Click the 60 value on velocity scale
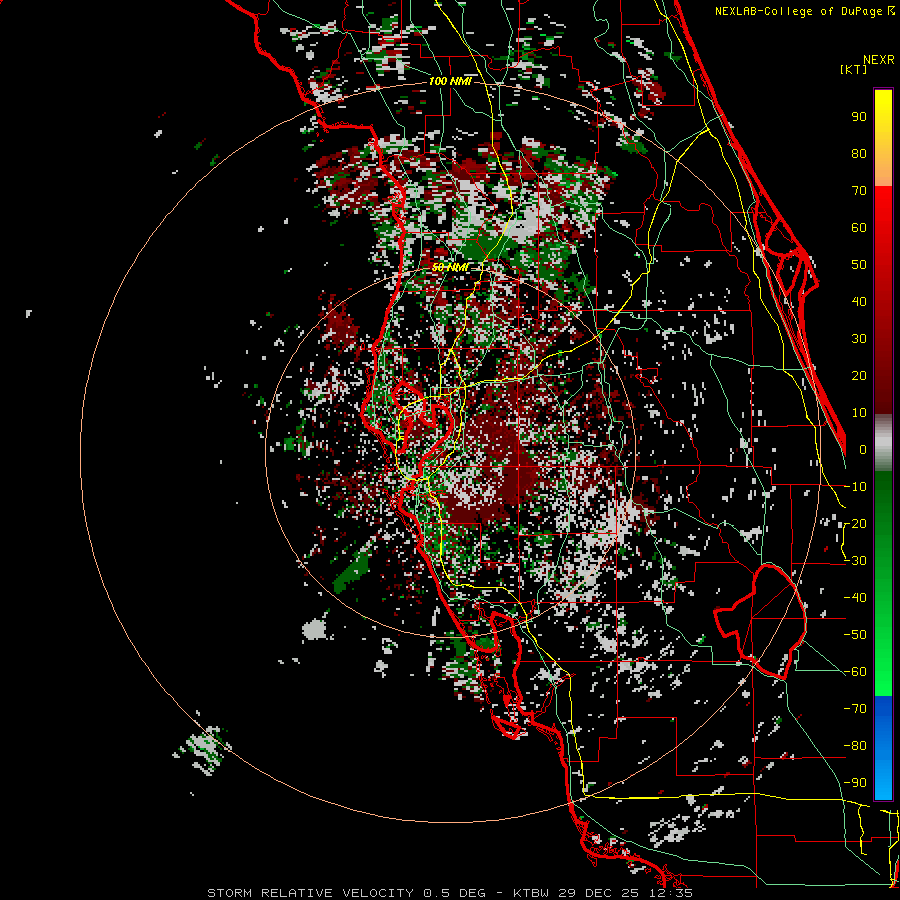 pos(859,228)
